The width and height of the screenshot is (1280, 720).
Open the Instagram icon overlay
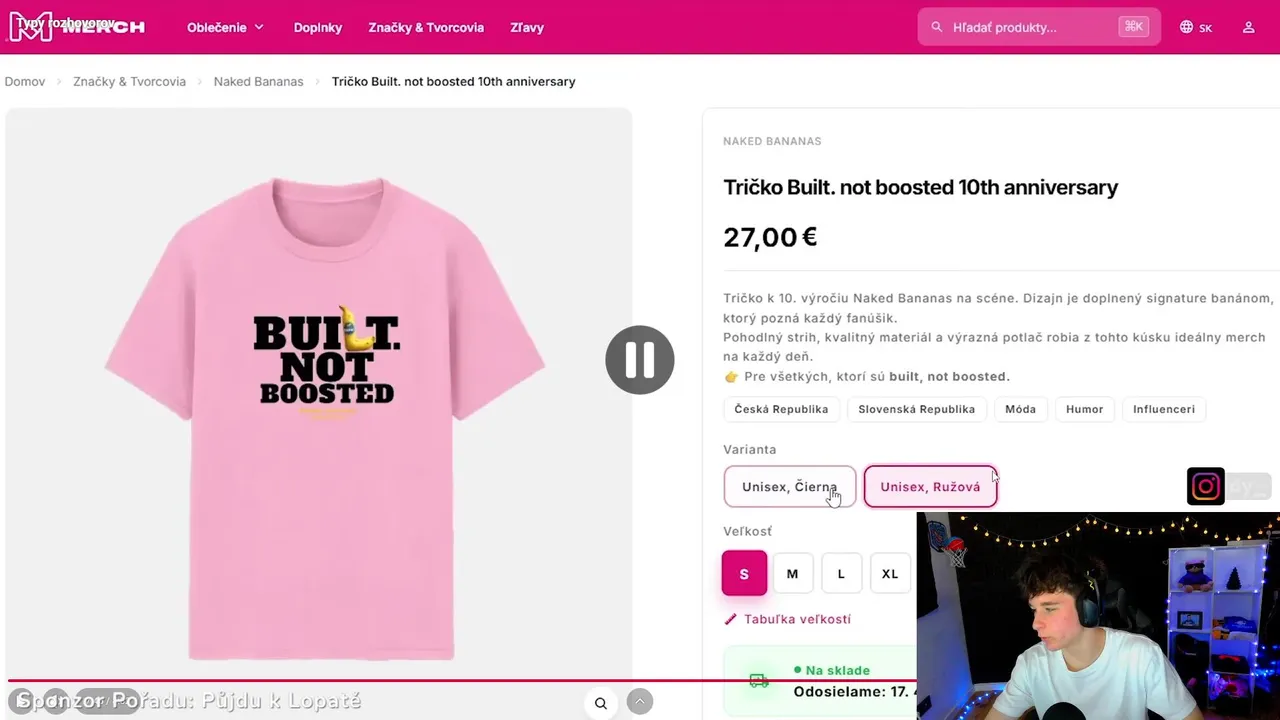pos(1206,487)
